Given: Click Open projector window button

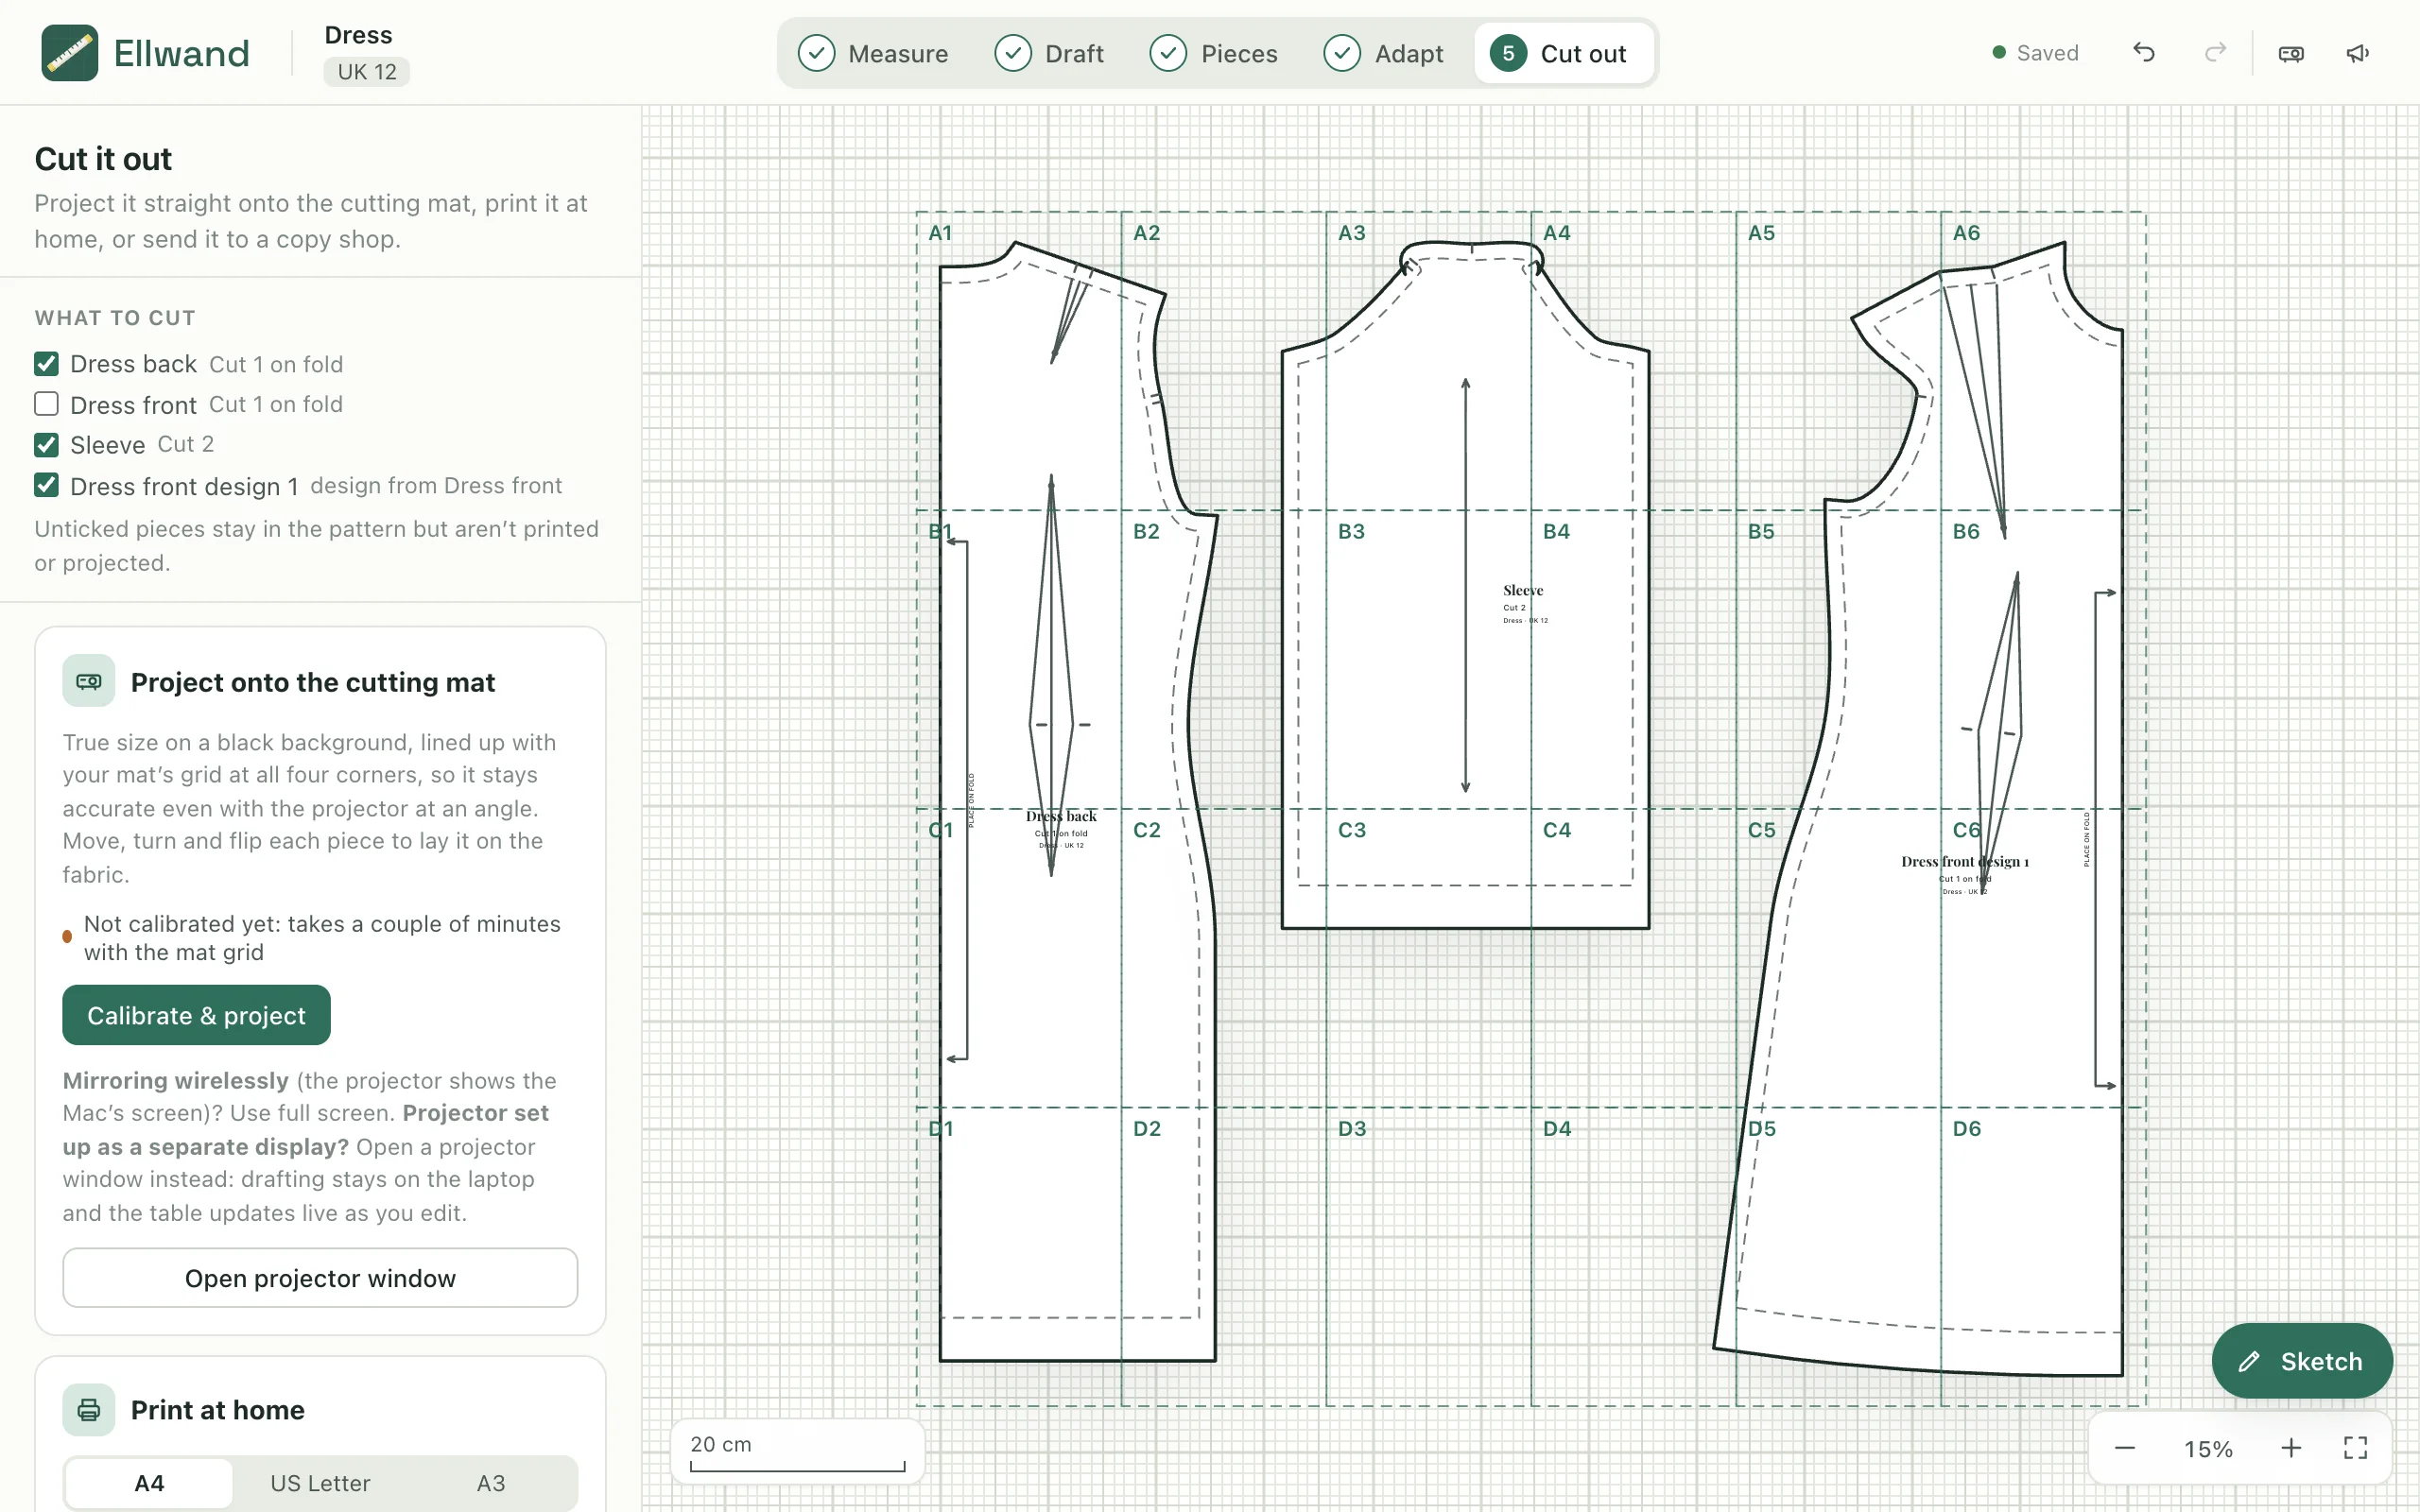Looking at the screenshot, I should (320, 1278).
